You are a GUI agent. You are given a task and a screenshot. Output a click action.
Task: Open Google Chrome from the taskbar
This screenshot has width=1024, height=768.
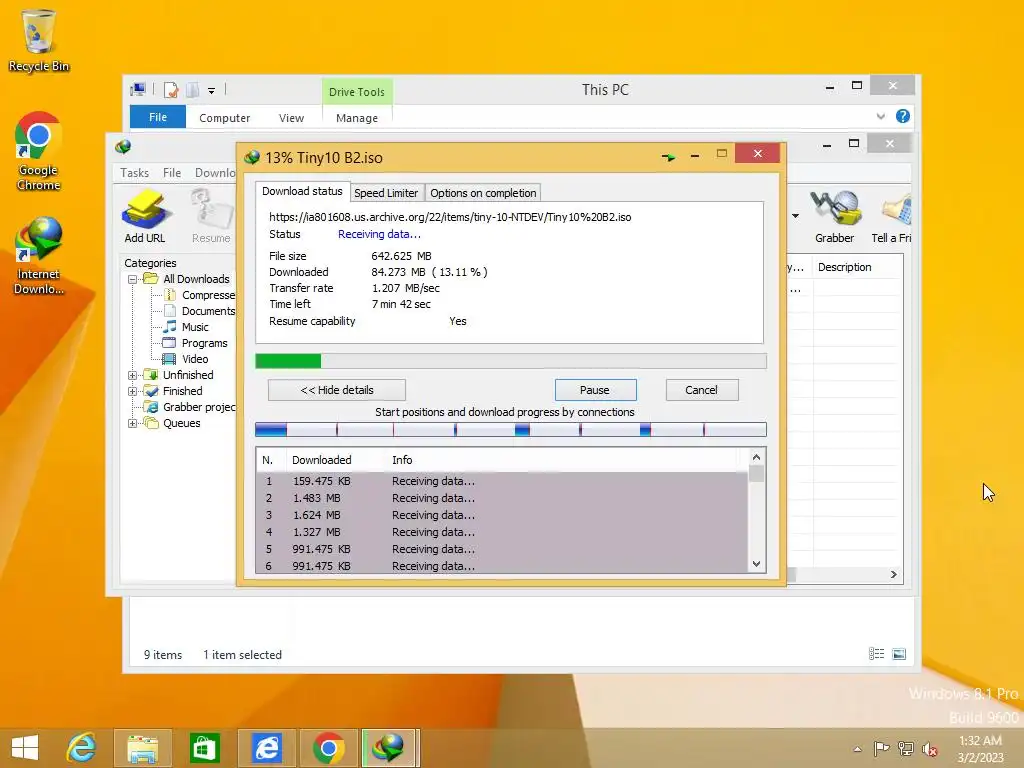pos(328,748)
